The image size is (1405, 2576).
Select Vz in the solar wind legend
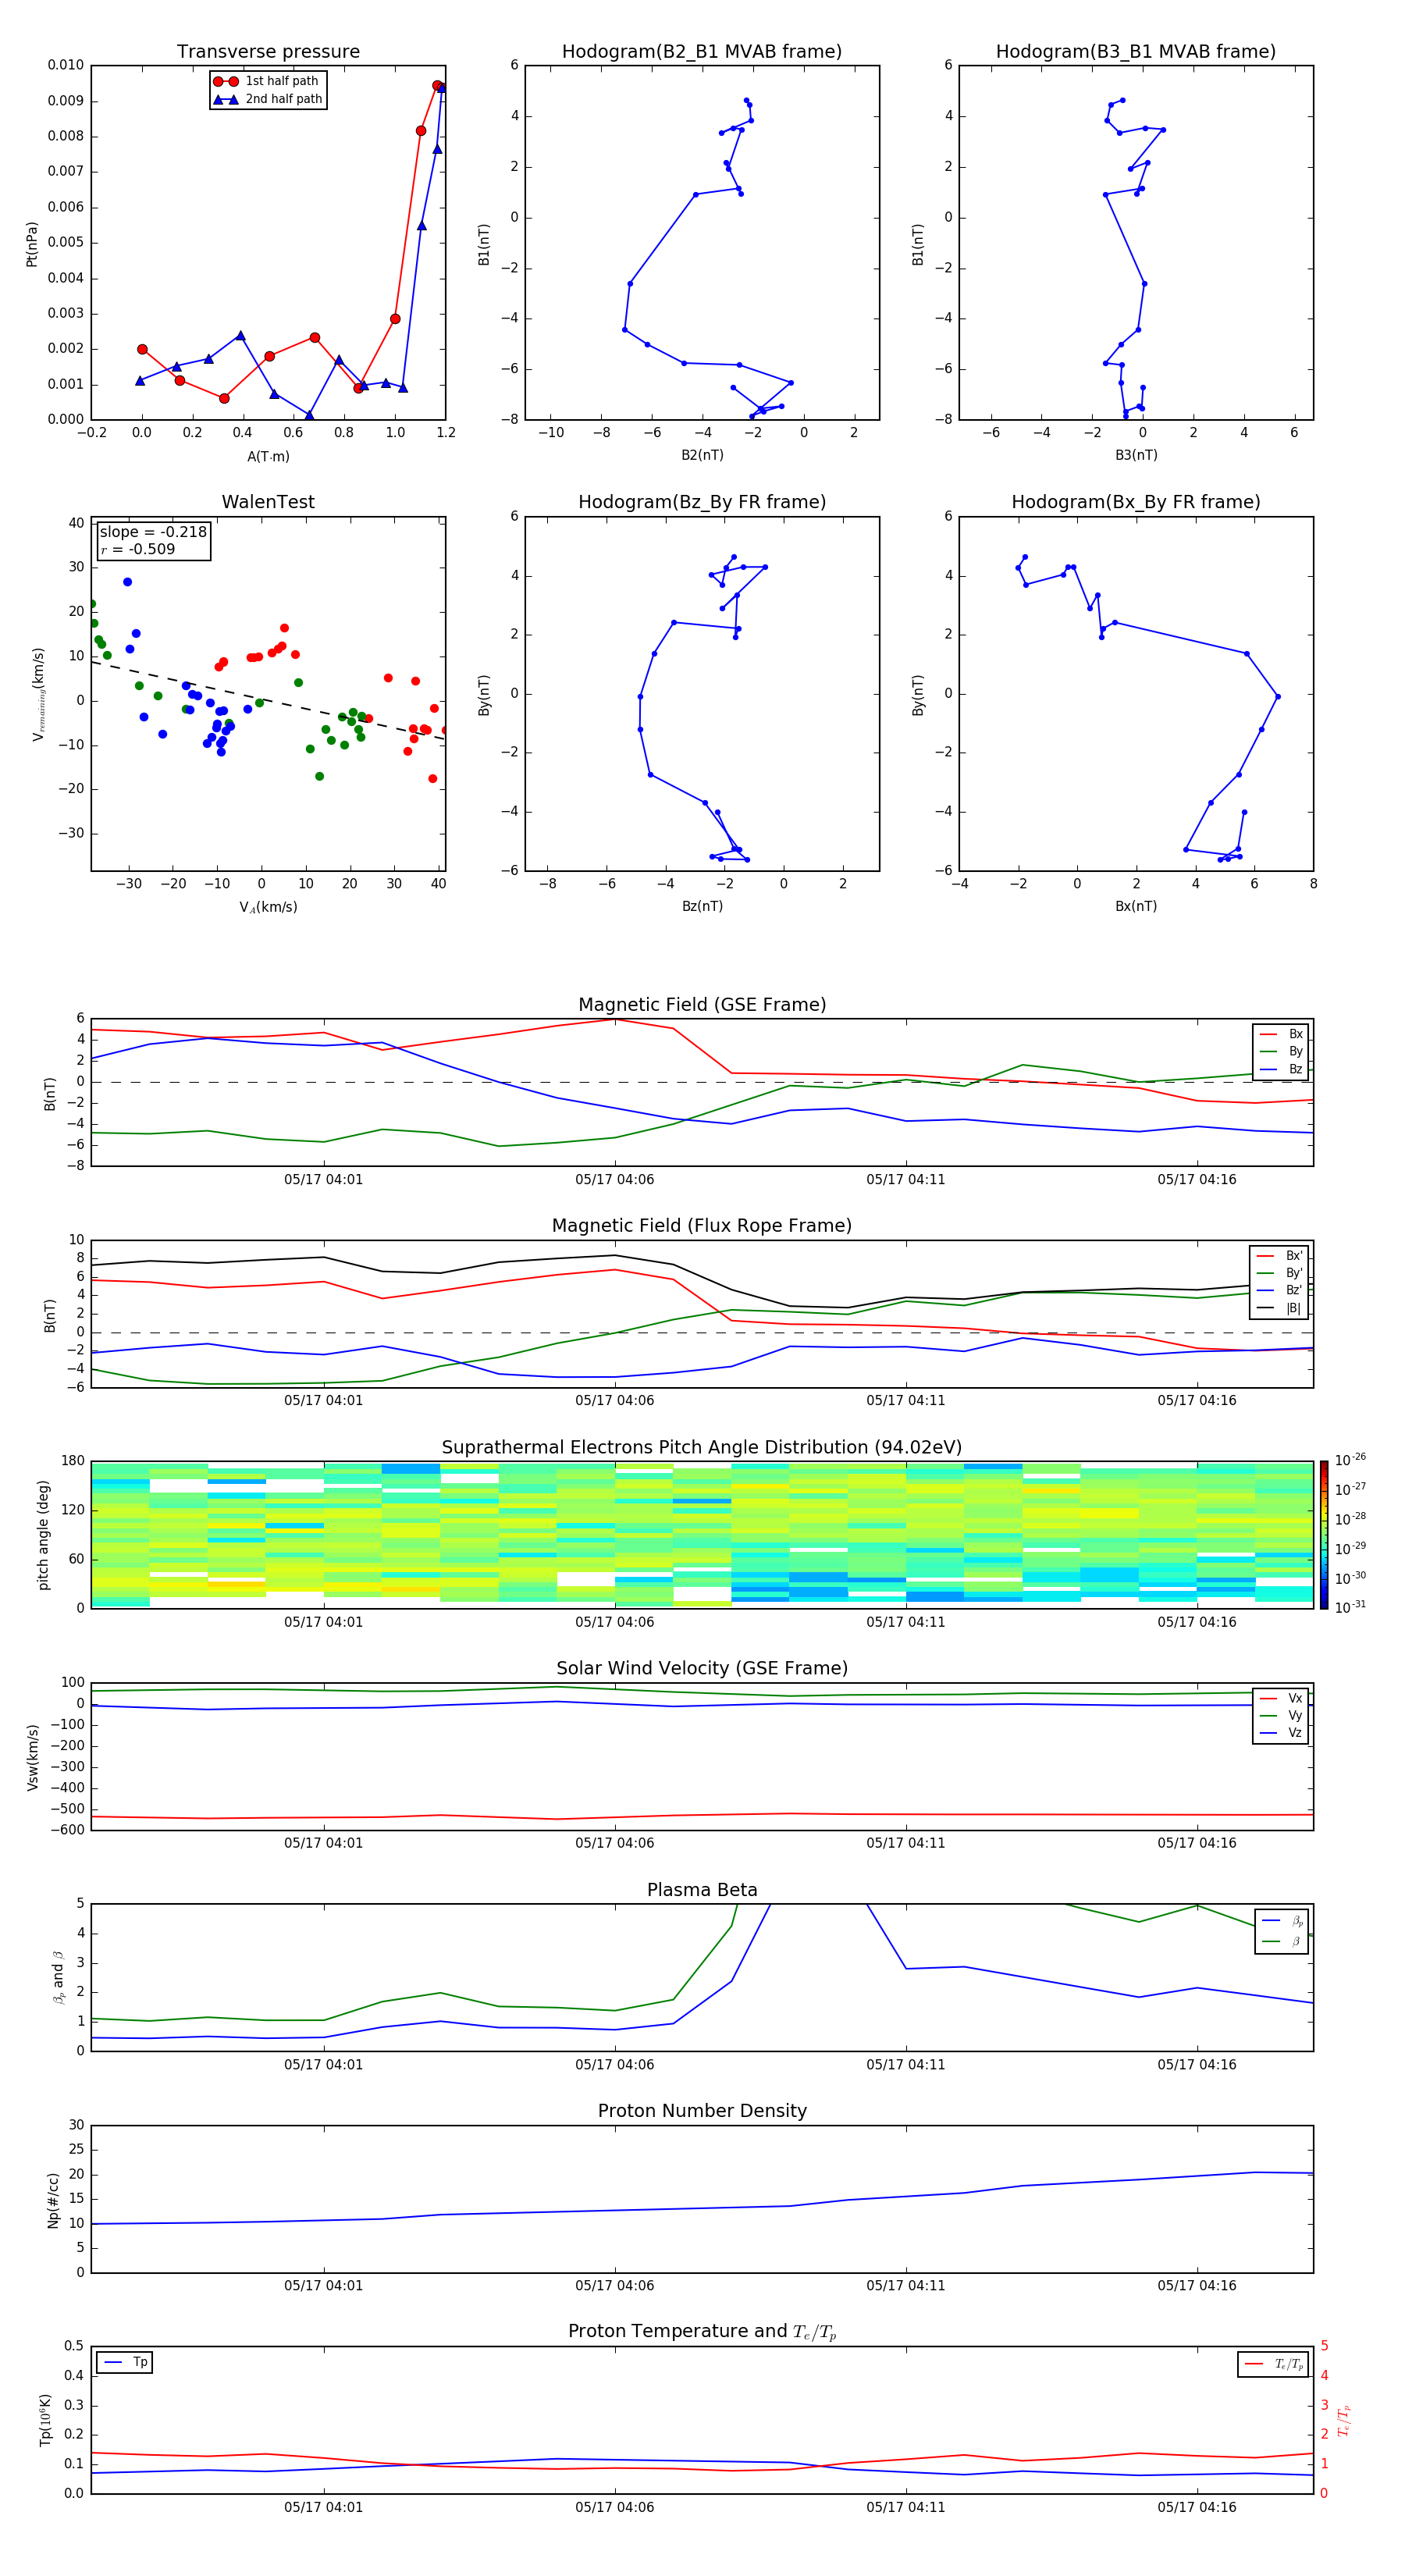click(1281, 1733)
